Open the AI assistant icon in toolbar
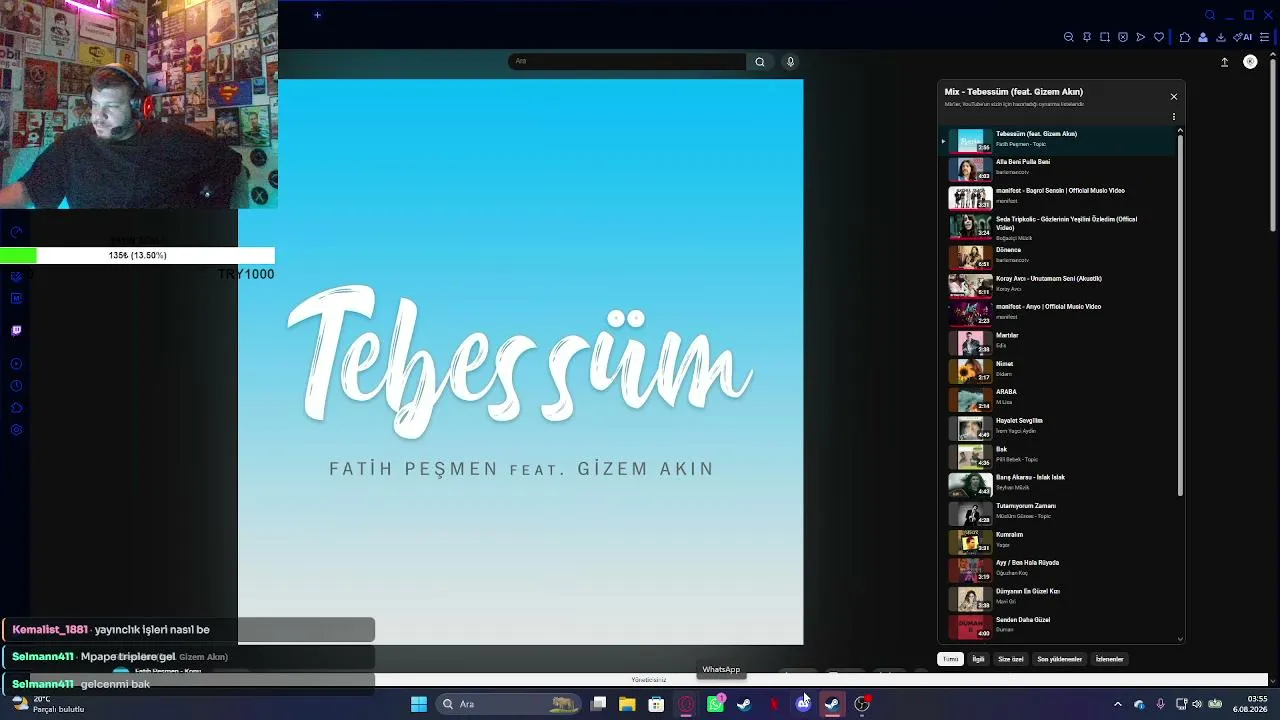Screen dimensions: 1280x720 pos(1243,37)
